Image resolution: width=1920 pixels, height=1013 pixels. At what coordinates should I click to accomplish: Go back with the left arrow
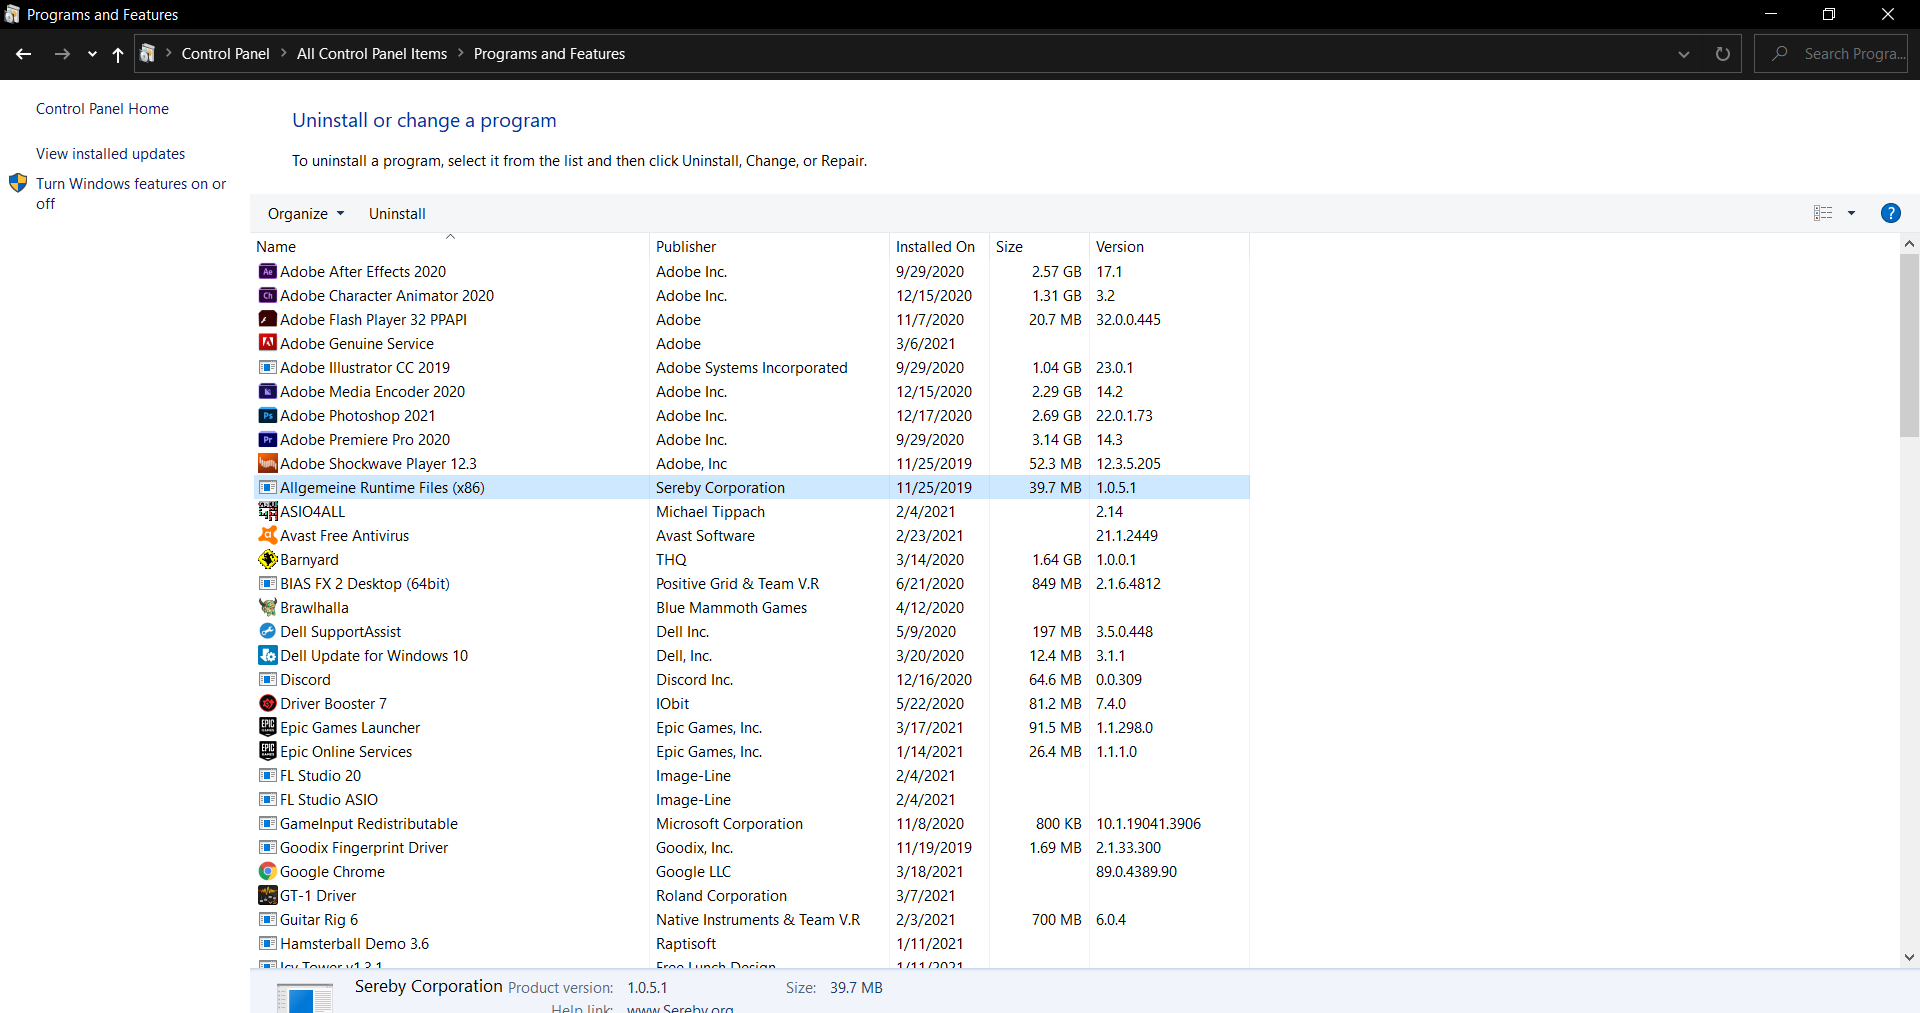click(24, 54)
